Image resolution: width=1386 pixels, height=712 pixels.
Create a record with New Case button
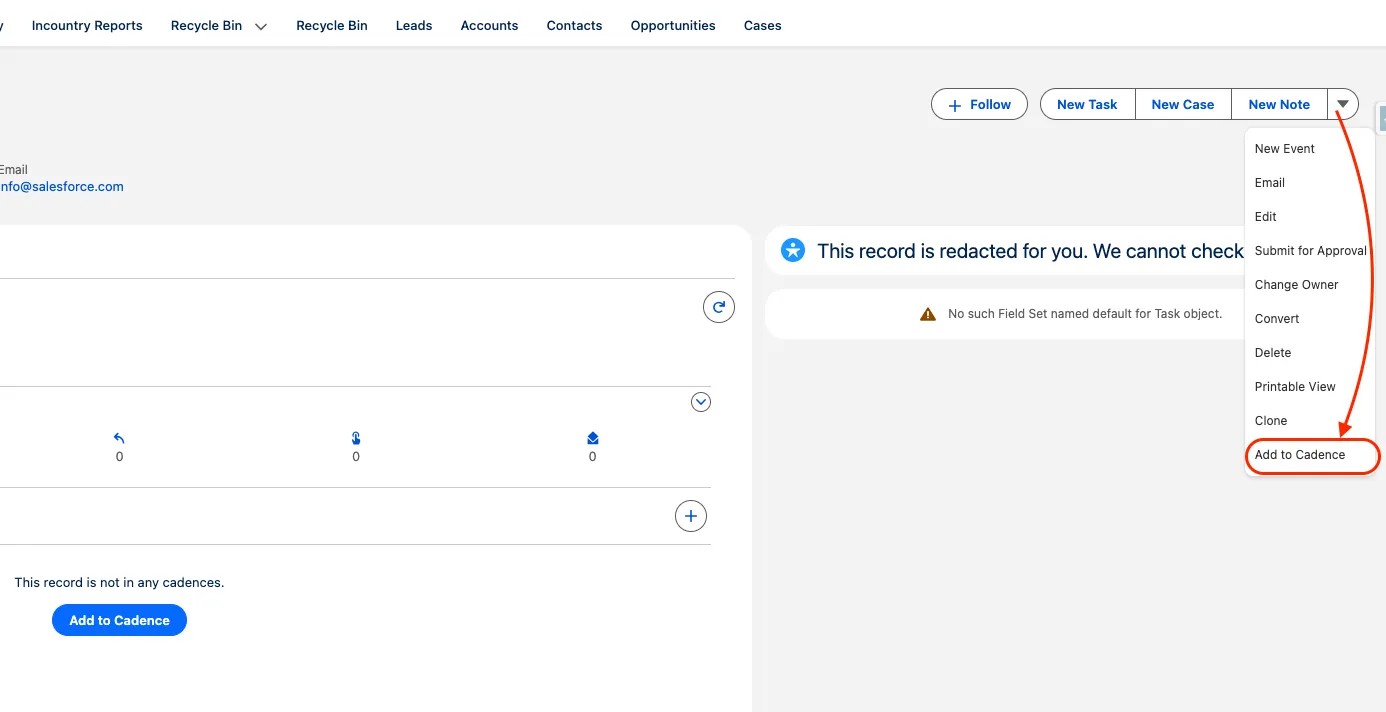pos(1182,104)
